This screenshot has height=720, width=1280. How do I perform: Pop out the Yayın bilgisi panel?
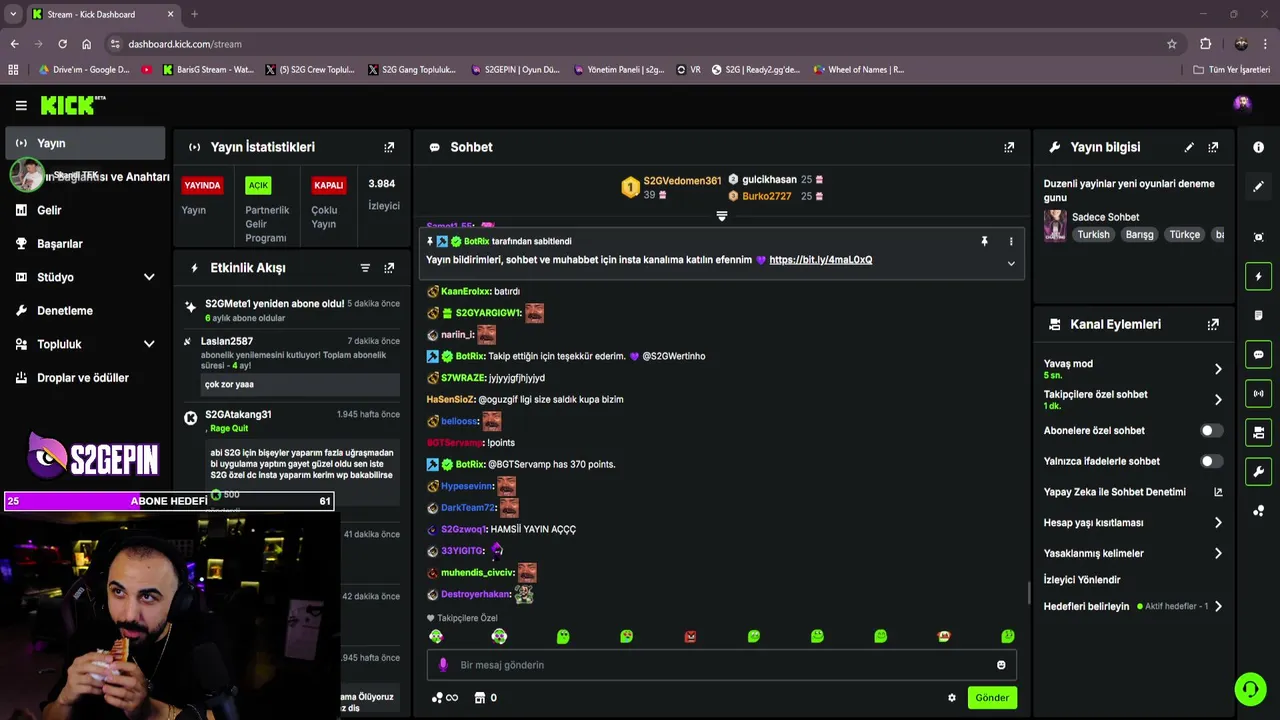pos(1213,147)
